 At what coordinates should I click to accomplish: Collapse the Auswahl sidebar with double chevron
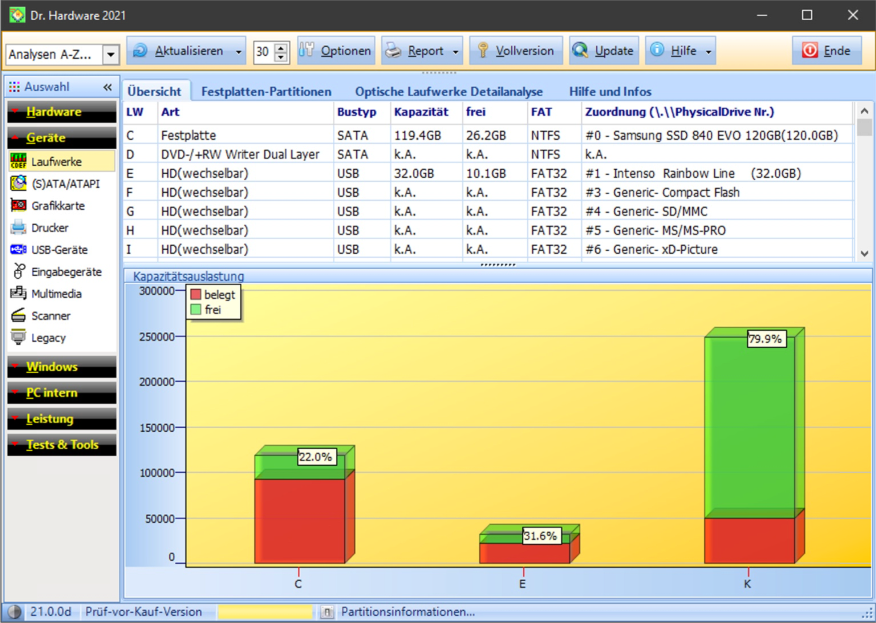click(x=108, y=88)
